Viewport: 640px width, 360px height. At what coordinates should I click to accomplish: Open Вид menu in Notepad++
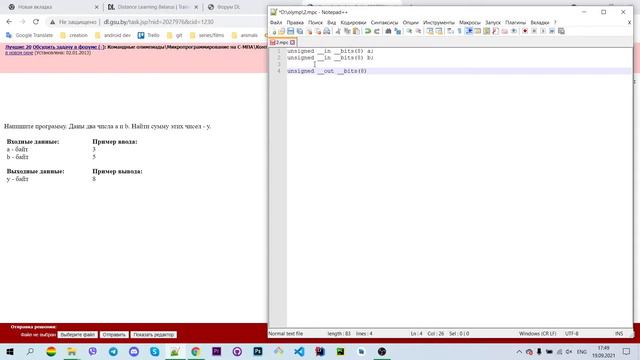(x=331, y=22)
